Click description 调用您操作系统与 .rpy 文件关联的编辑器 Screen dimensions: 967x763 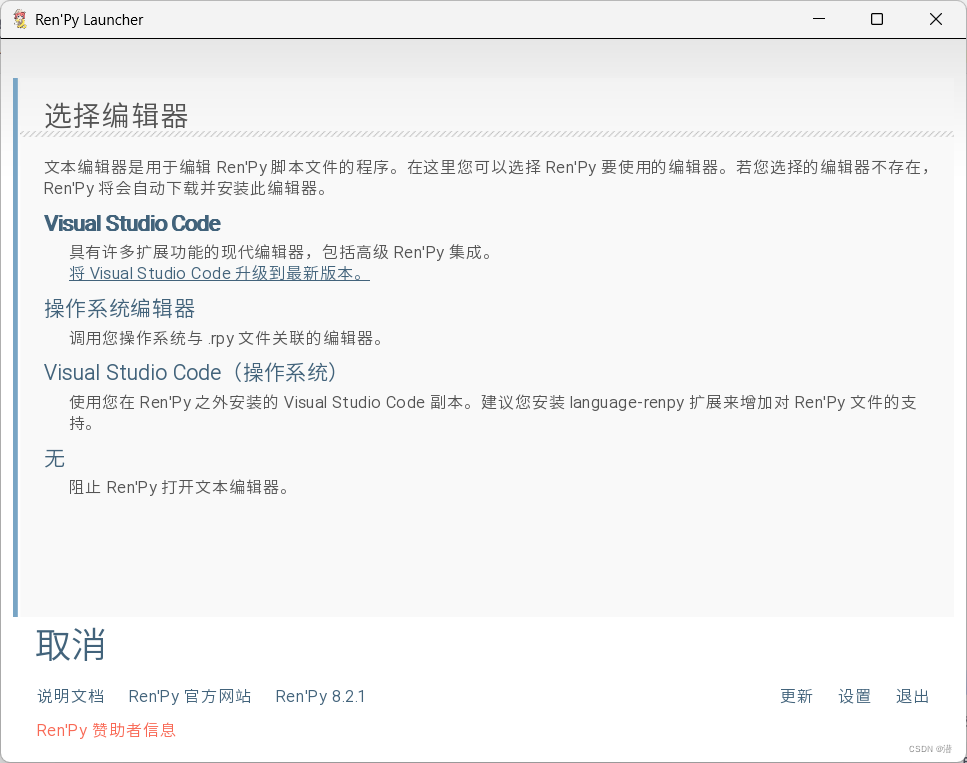point(226,338)
